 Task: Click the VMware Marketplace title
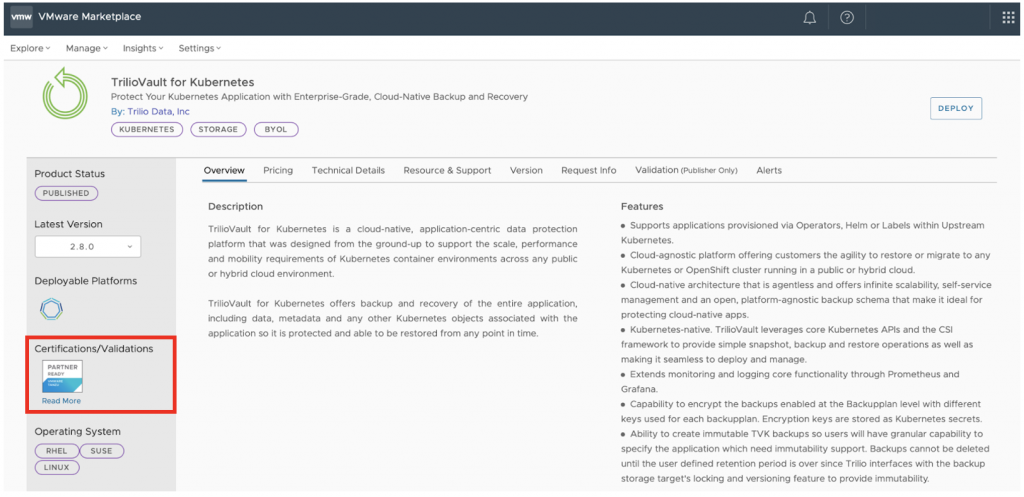click(x=91, y=17)
